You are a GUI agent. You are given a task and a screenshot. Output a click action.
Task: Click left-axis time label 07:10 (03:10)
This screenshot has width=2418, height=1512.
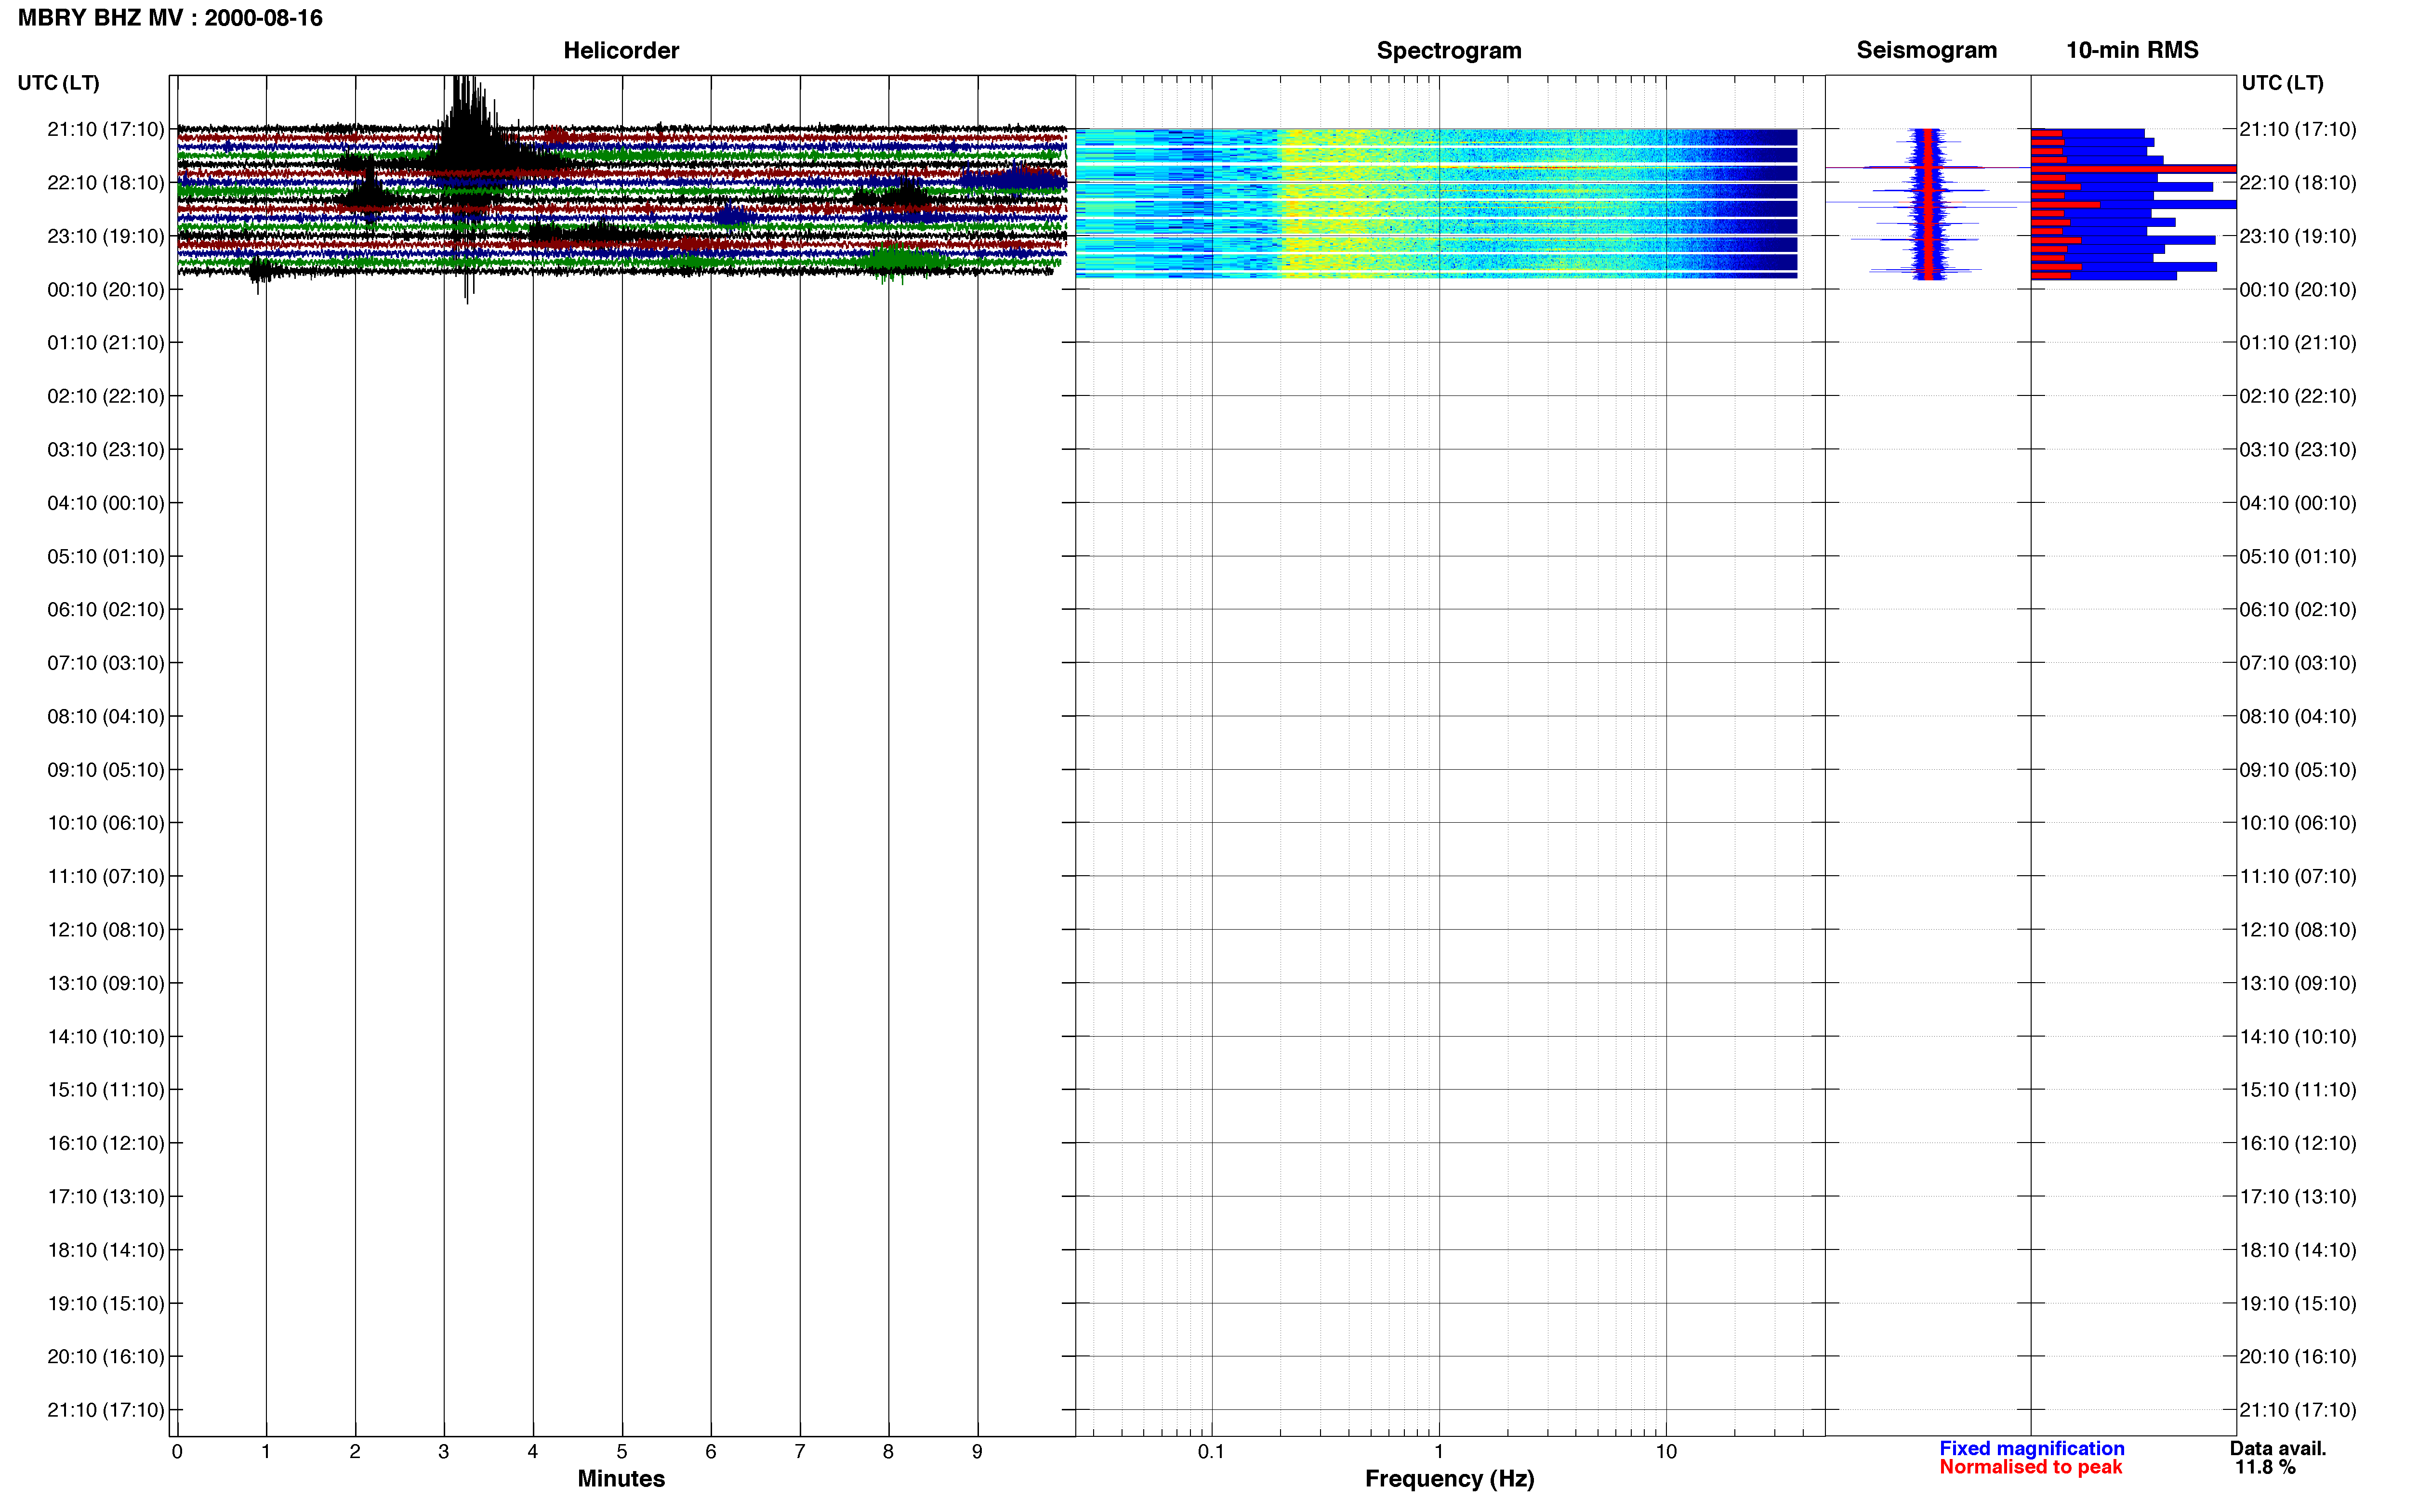pos(106,663)
